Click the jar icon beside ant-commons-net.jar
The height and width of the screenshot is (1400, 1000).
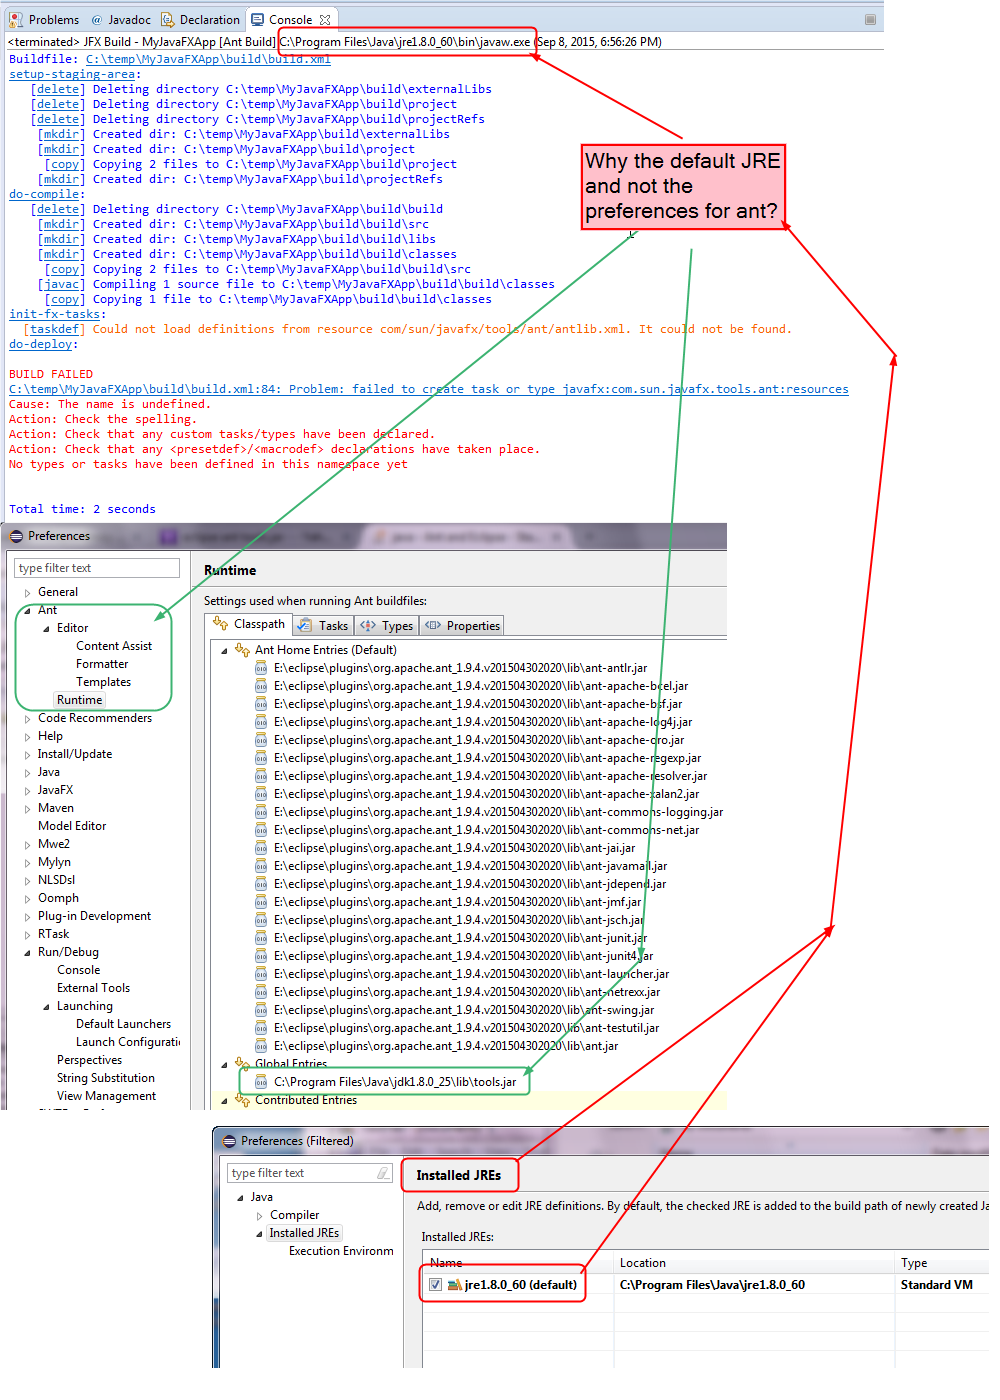click(x=261, y=830)
